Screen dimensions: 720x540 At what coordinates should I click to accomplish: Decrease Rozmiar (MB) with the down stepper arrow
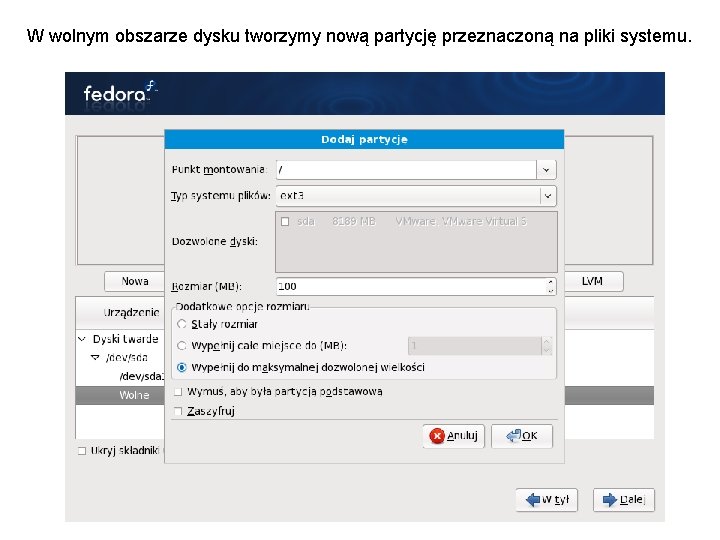point(551,291)
